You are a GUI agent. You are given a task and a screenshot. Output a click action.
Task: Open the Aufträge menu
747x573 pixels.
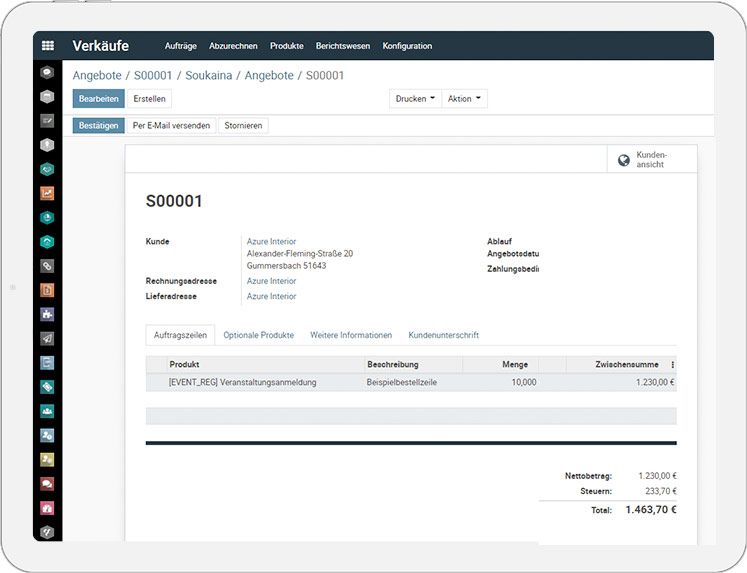[181, 46]
